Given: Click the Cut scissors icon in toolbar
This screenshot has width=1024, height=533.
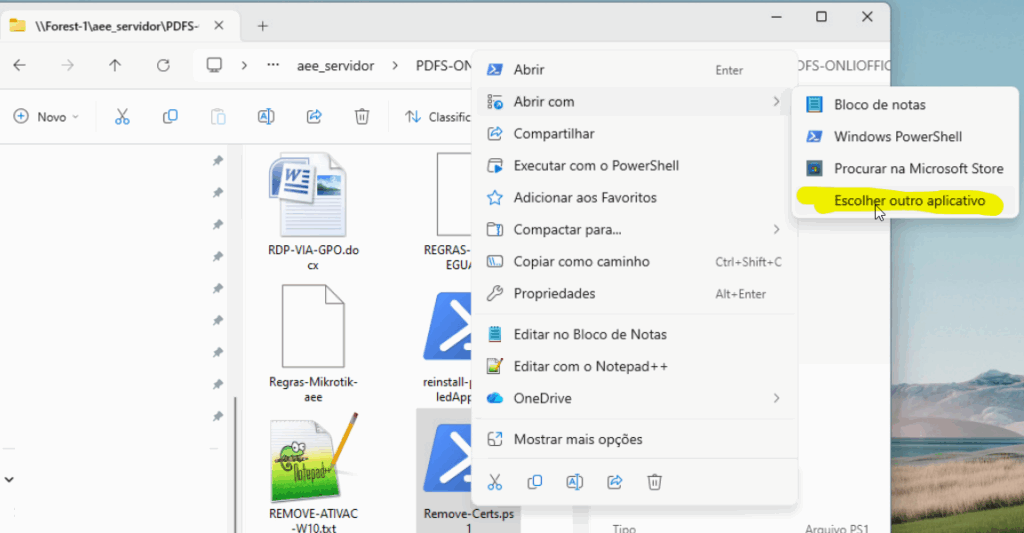Looking at the screenshot, I should pyautogui.click(x=122, y=117).
